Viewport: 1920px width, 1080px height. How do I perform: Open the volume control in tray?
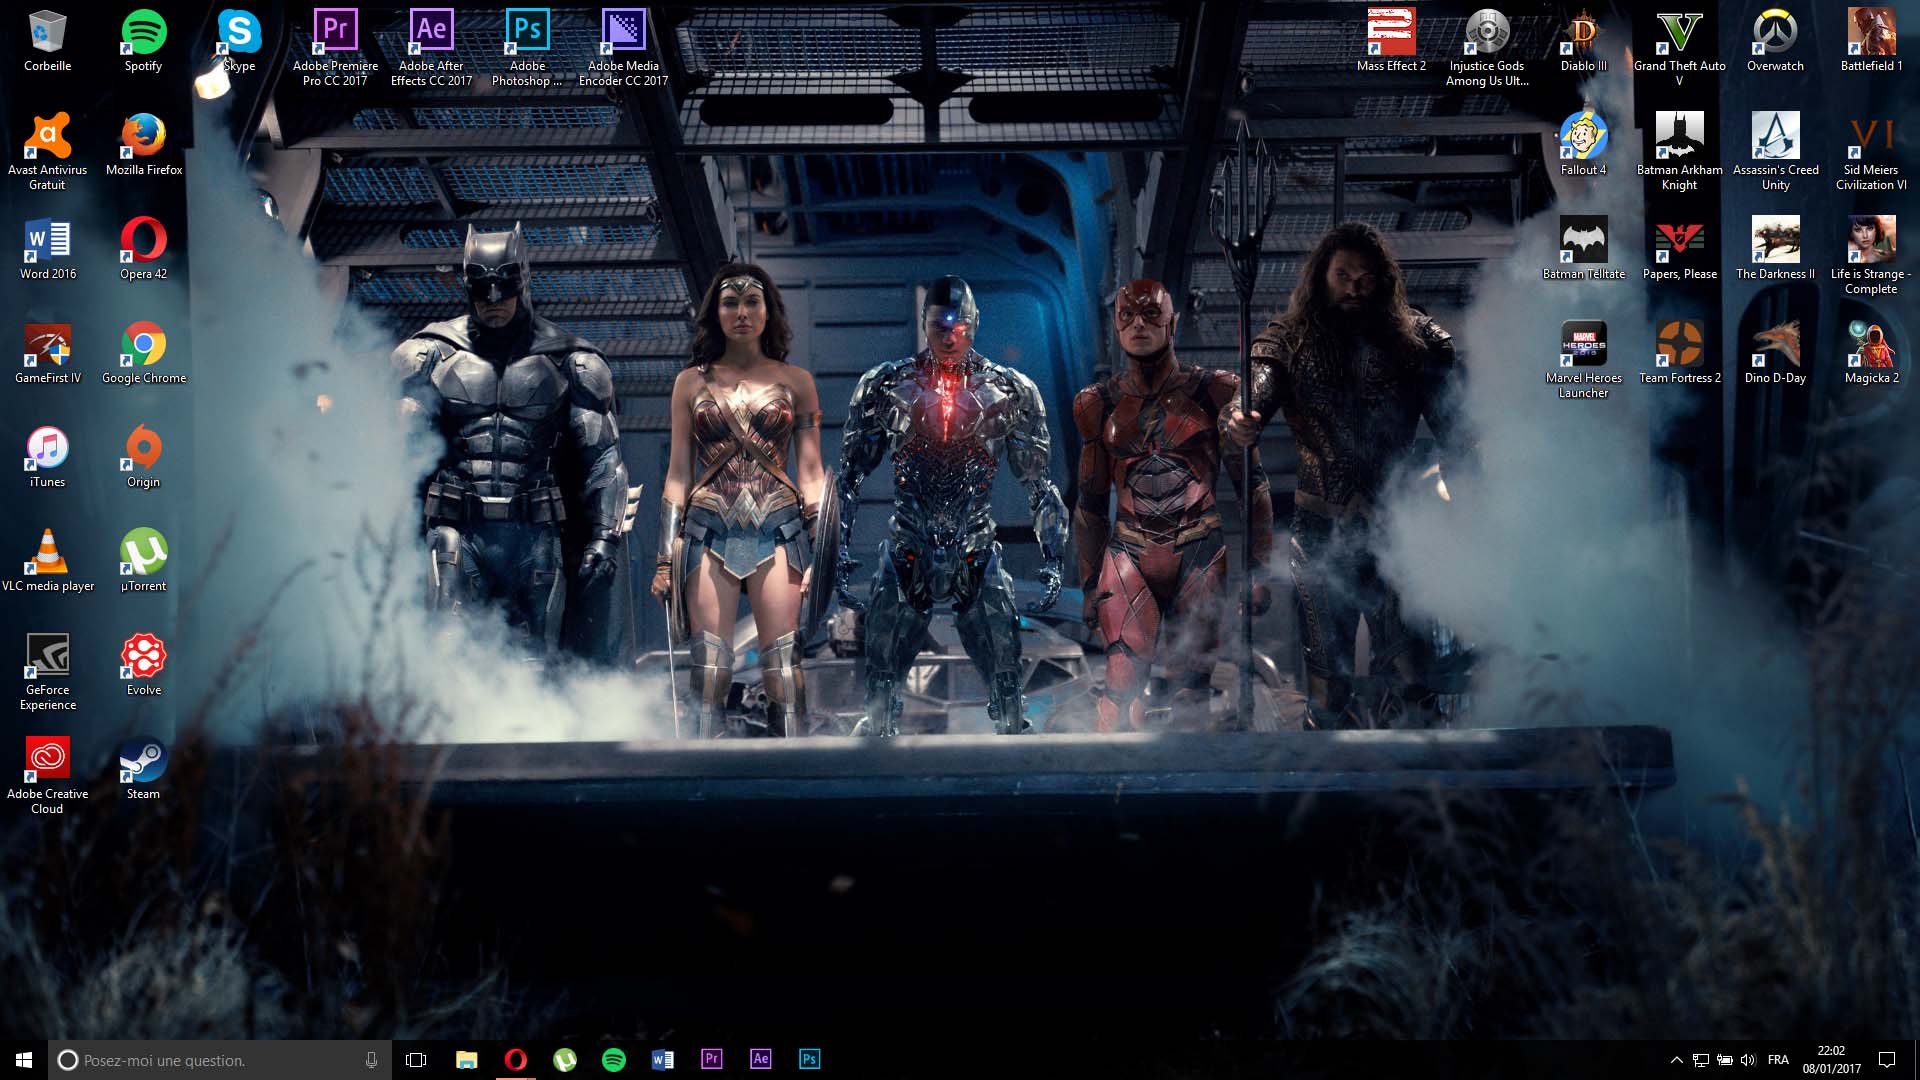(1748, 1060)
